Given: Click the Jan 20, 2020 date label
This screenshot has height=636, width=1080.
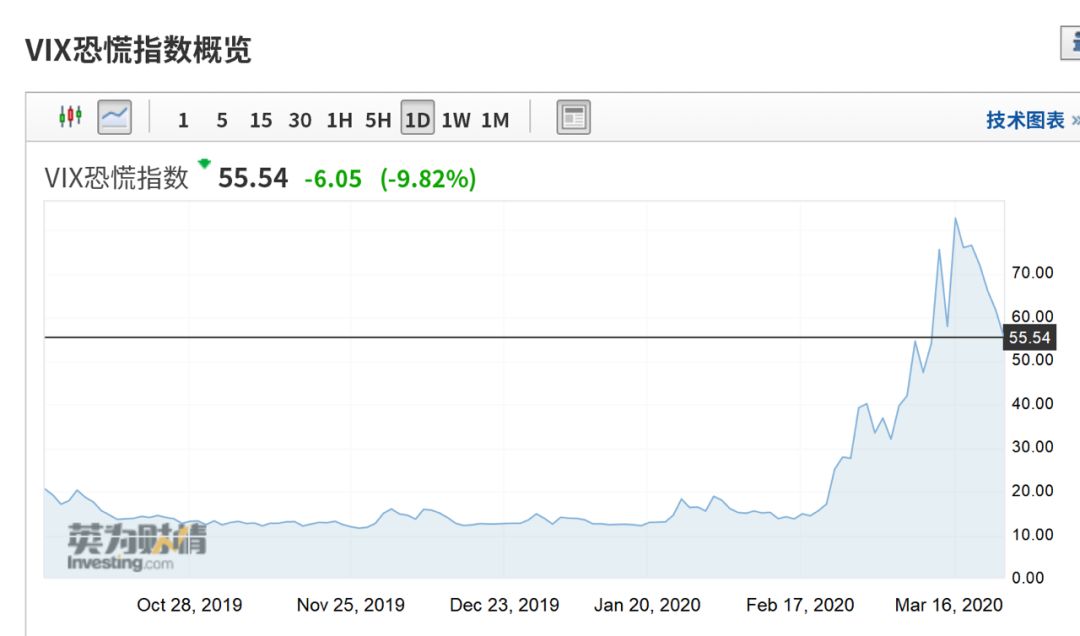Looking at the screenshot, I should [647, 605].
